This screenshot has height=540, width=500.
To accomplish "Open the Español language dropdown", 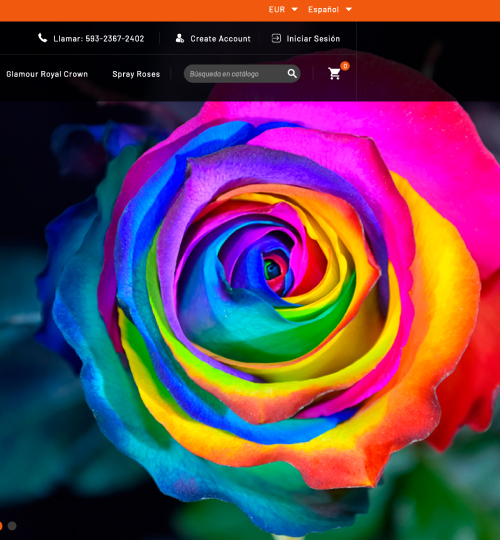I will click(330, 9).
